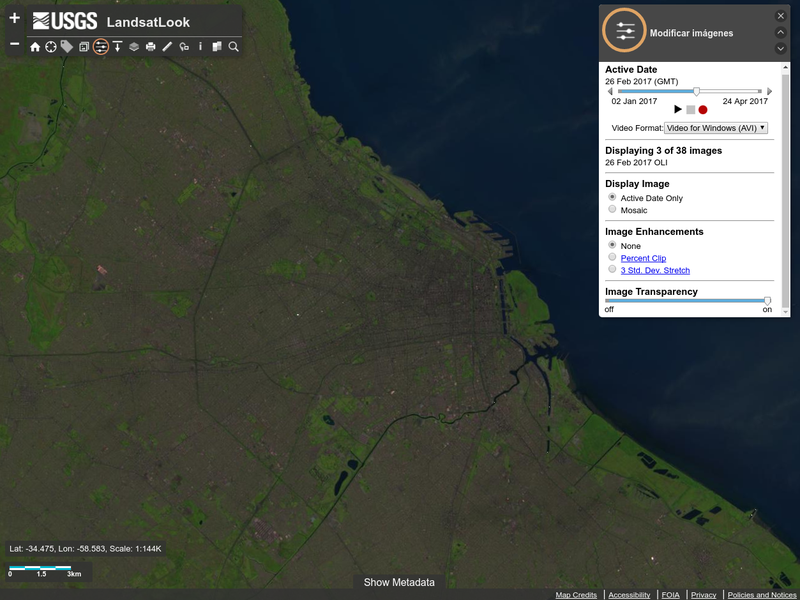Open the Video Format dropdown

[x=716, y=128]
